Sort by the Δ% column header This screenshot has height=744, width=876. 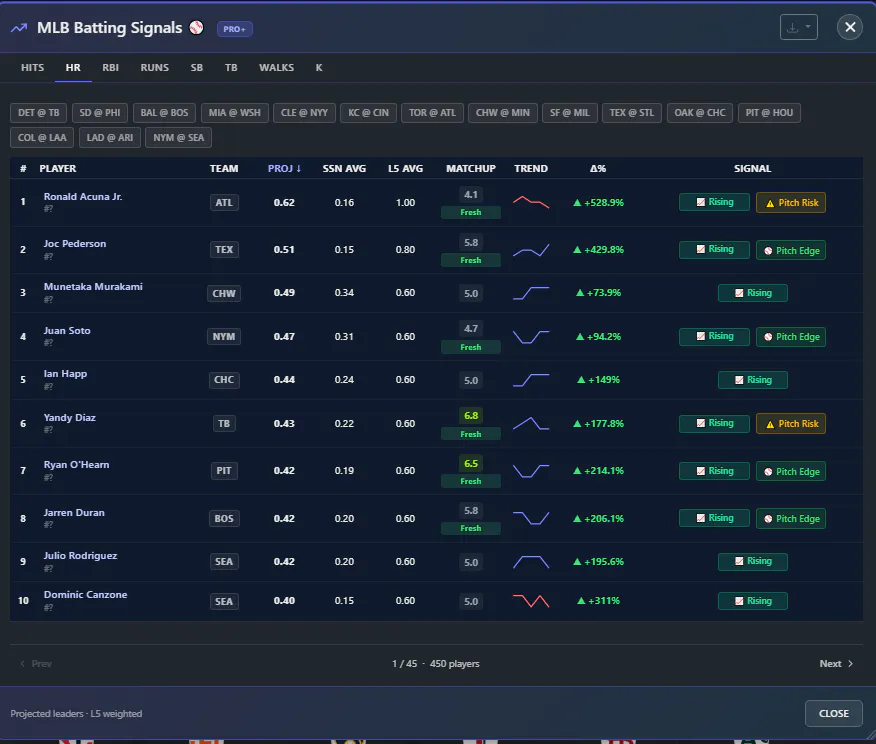(598, 169)
